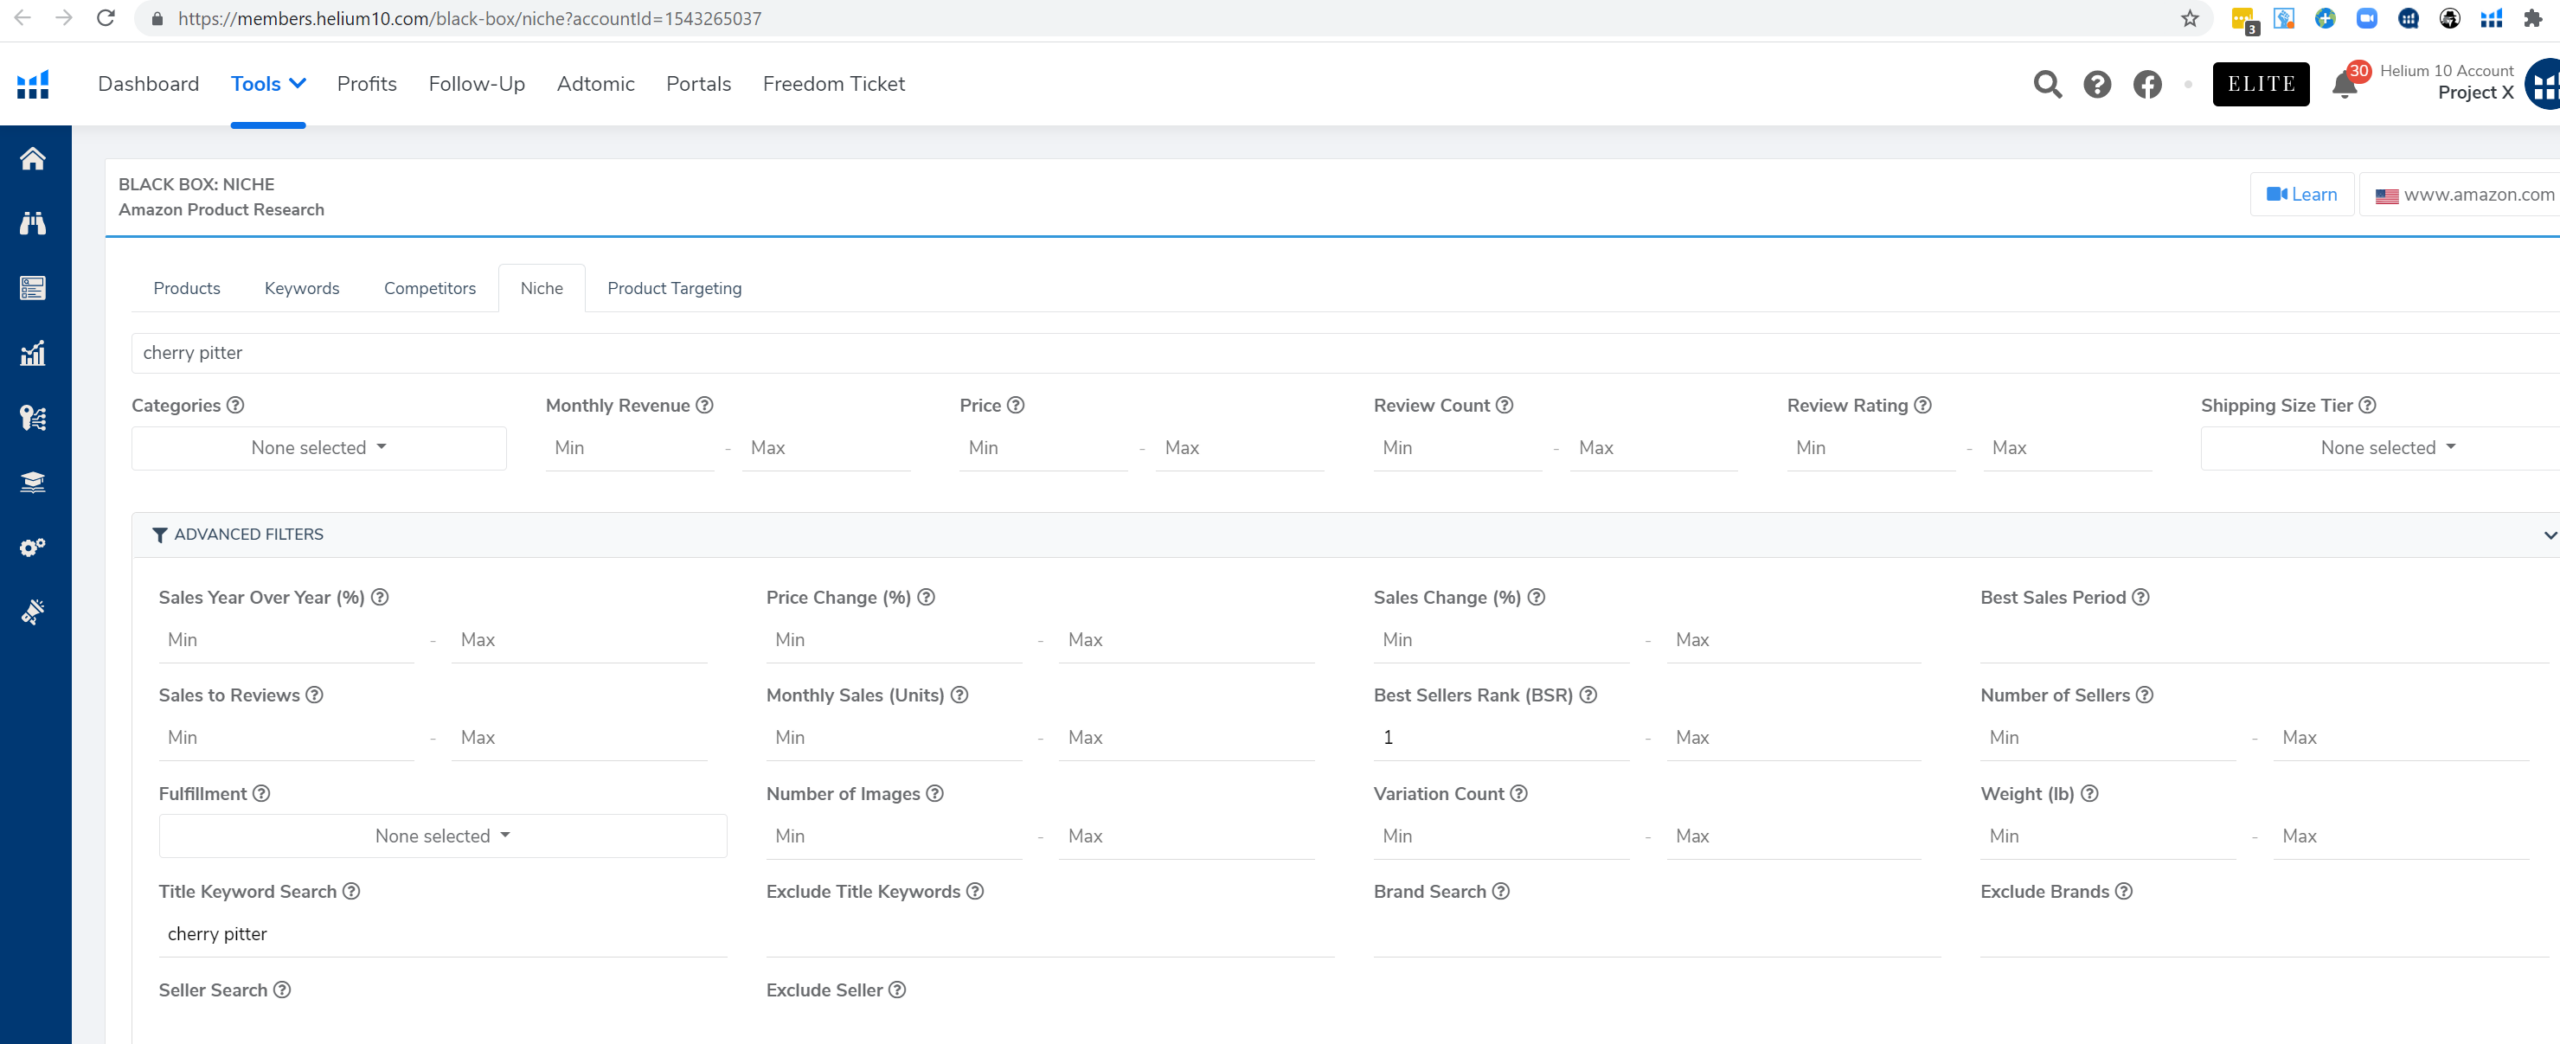Click the Monthly Revenue Min input field

[x=630, y=448]
